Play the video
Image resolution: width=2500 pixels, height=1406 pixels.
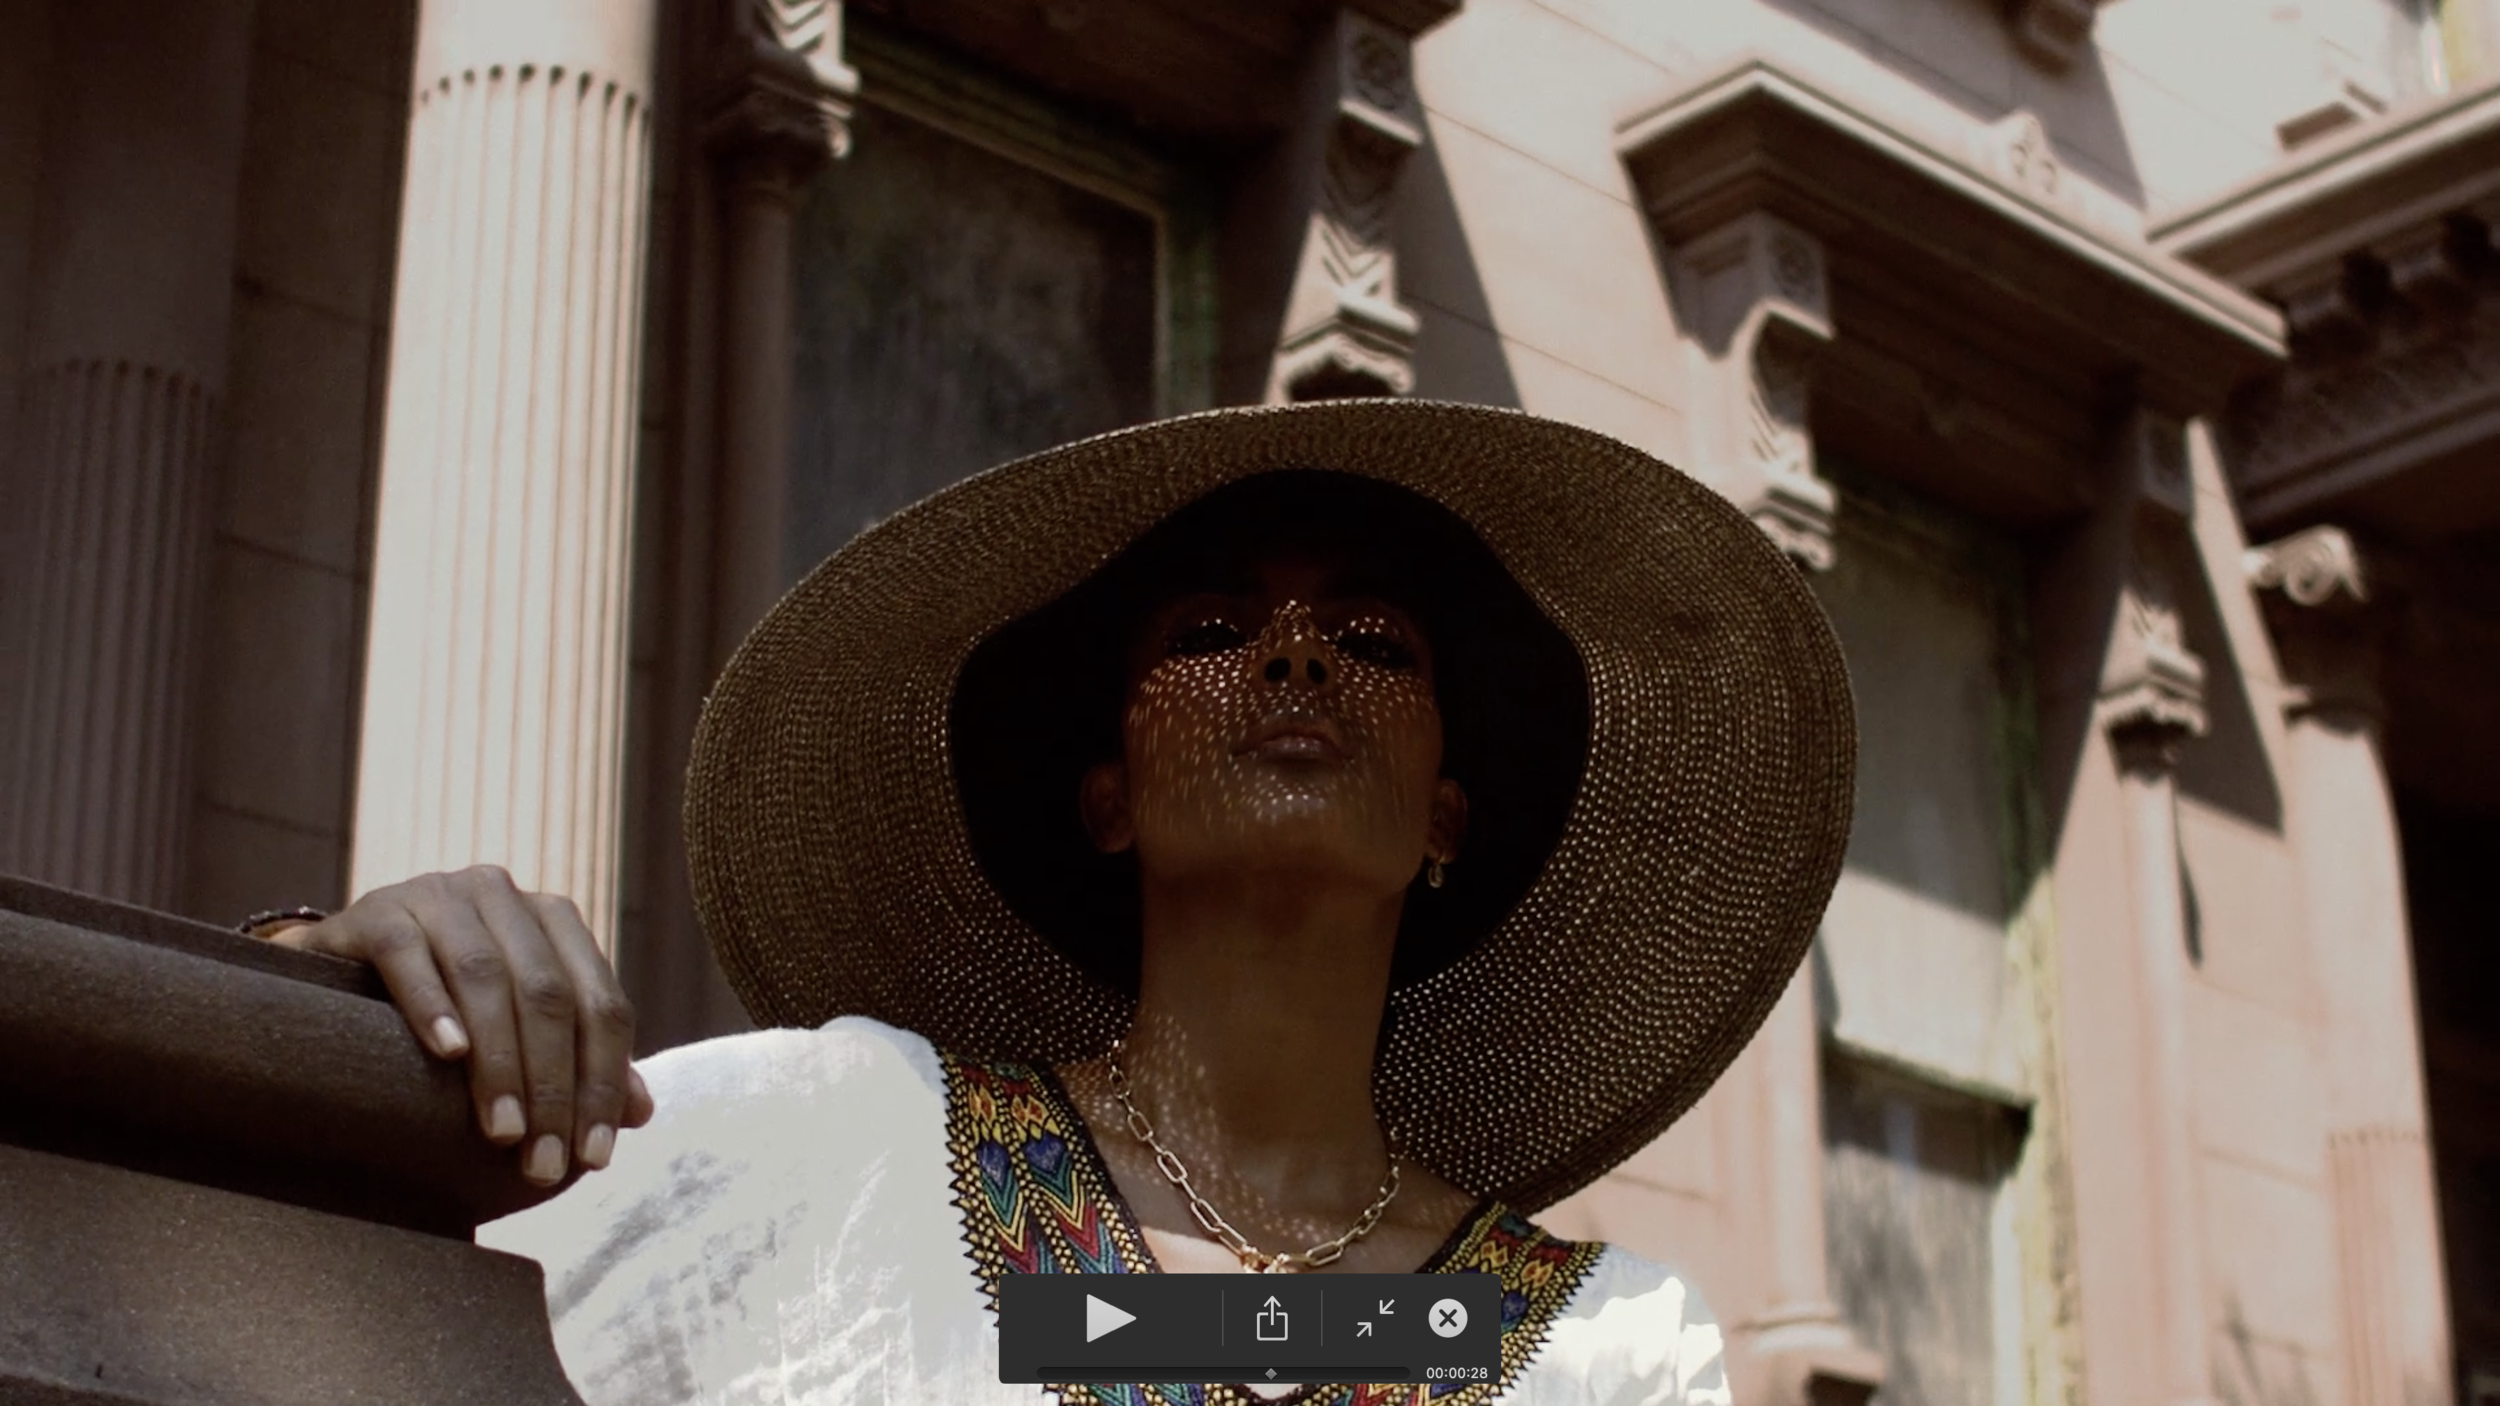[x=1110, y=1318]
